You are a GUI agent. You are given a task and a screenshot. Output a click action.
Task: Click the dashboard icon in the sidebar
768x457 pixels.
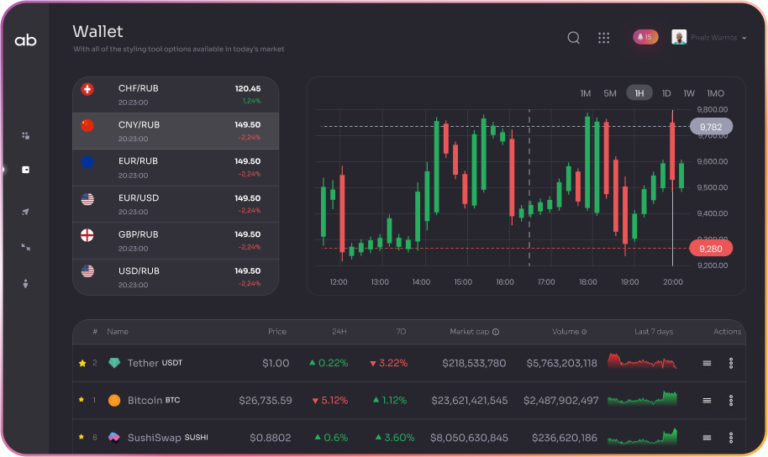(x=25, y=135)
